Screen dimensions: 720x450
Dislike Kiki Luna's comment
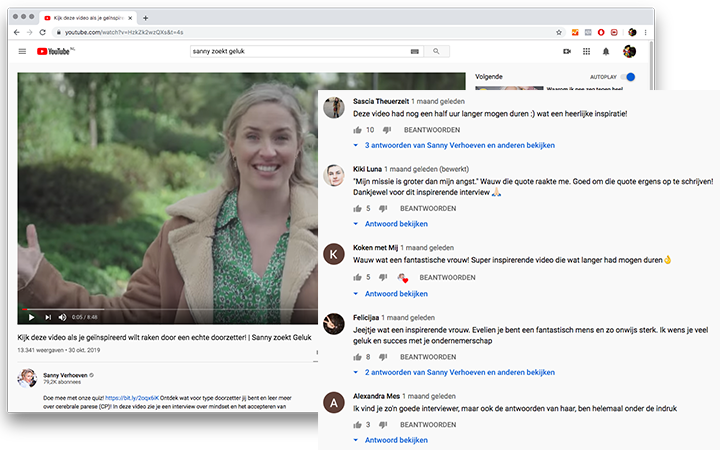click(383, 208)
